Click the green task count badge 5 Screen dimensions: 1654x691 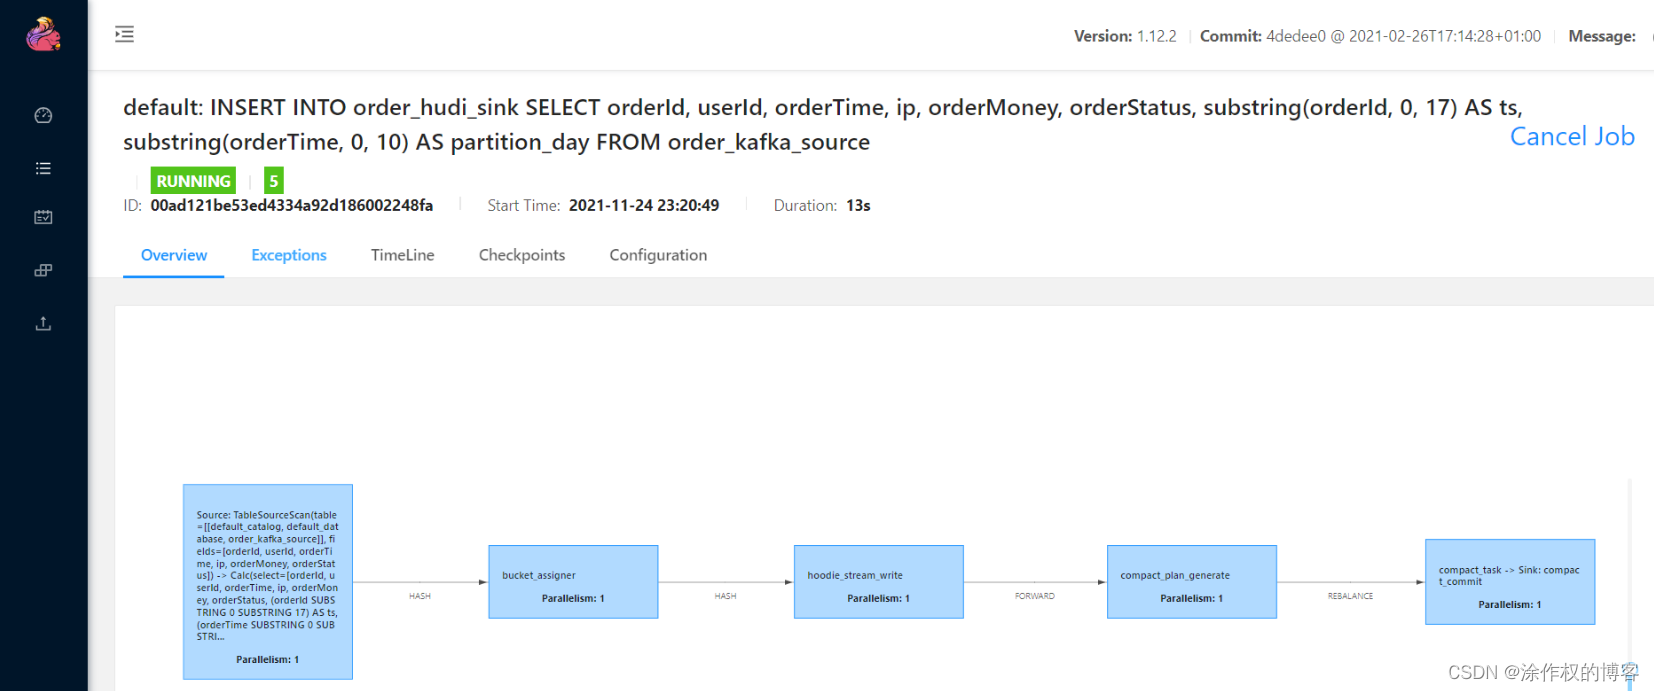click(274, 181)
